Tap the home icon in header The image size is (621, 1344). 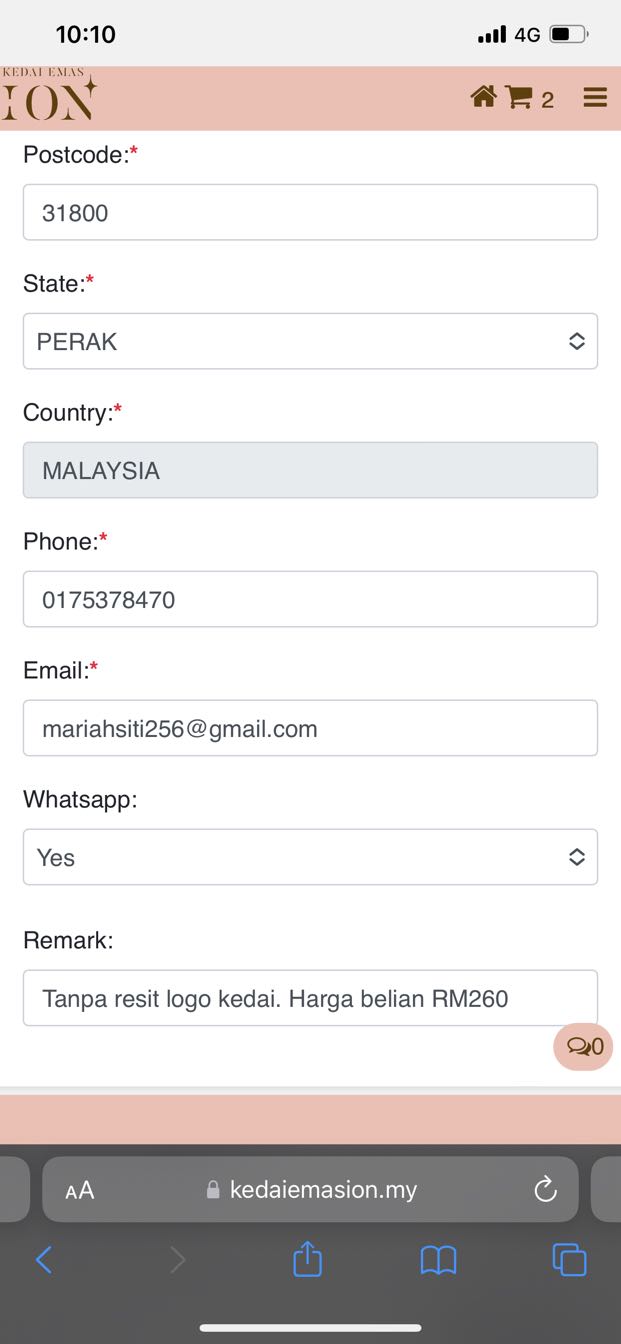[483, 97]
